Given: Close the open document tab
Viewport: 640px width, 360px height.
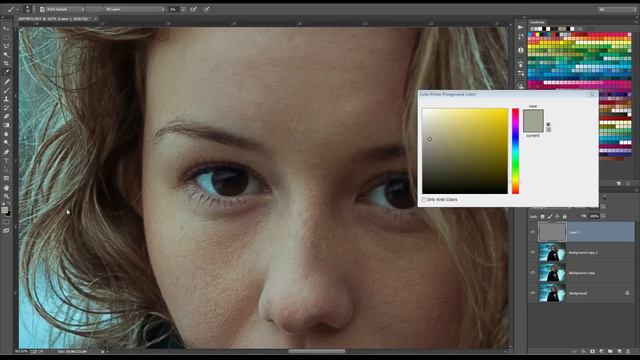Looking at the screenshot, I should (96, 19).
